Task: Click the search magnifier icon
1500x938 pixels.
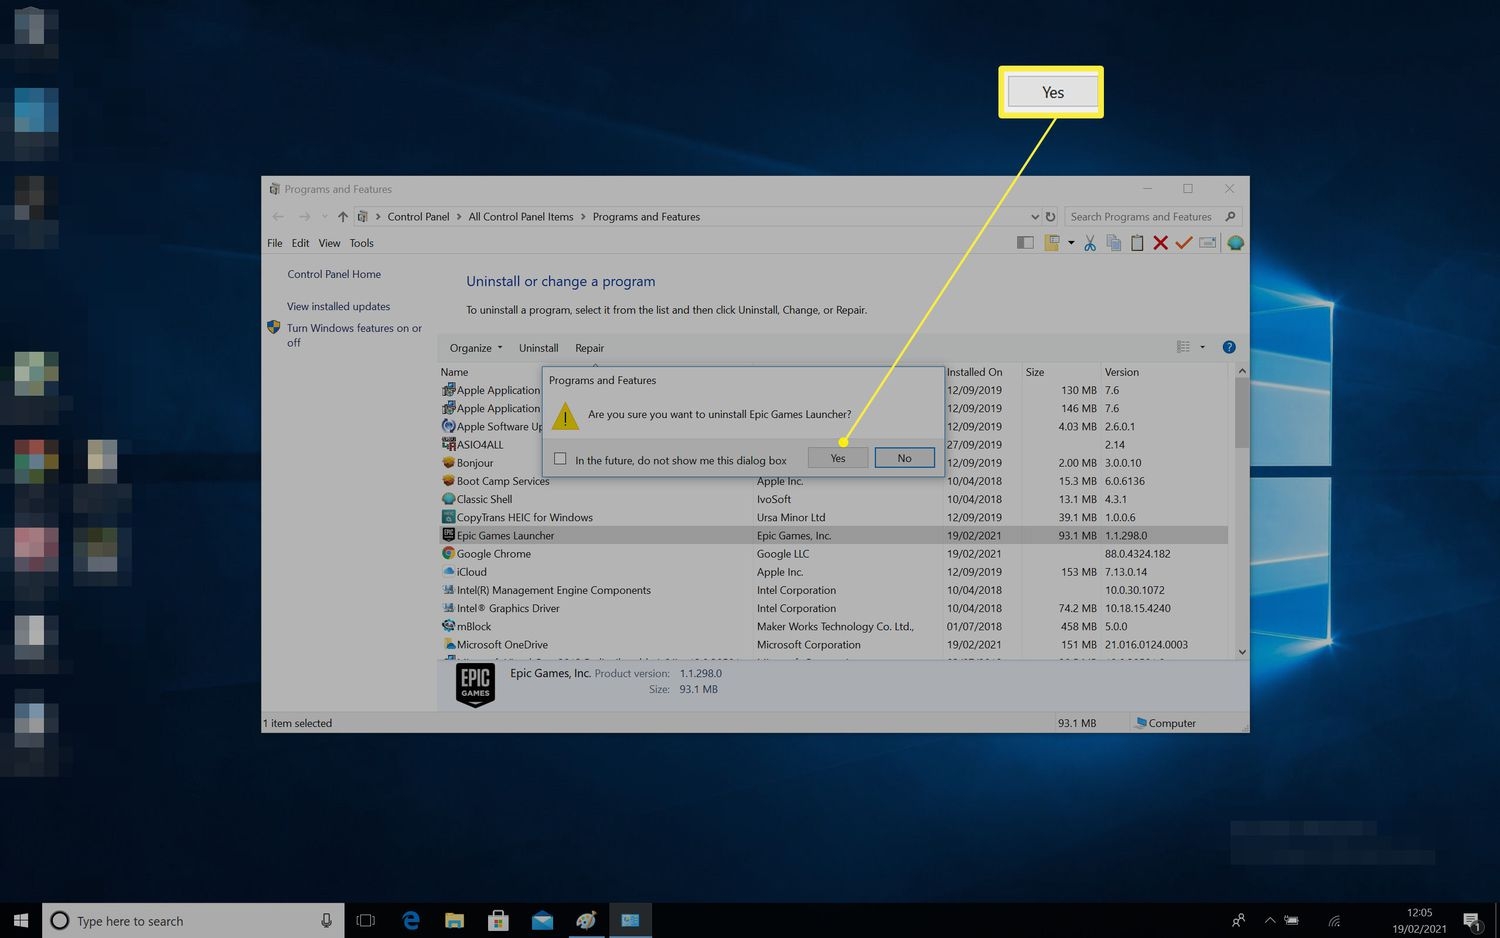Action: (1230, 216)
